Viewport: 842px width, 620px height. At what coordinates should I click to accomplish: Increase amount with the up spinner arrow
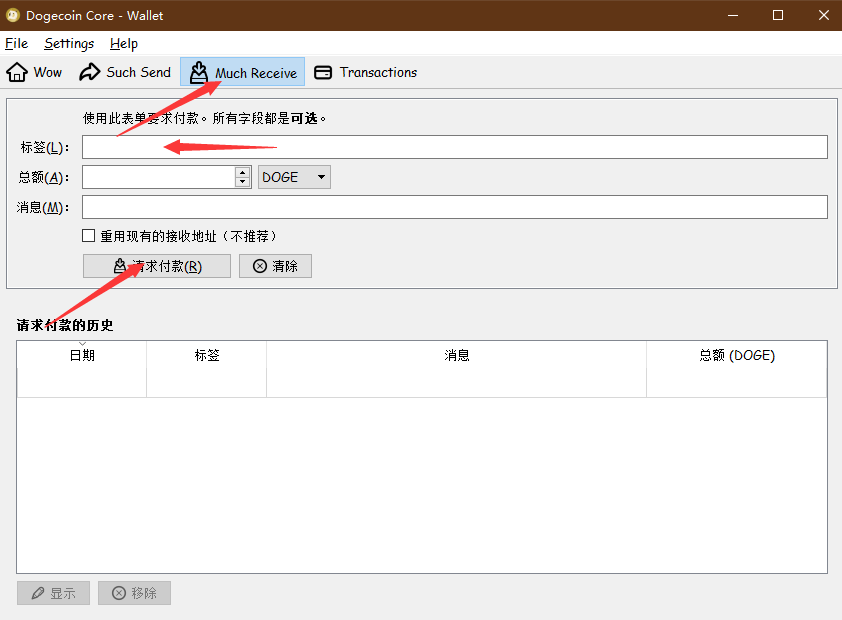pyautogui.click(x=242, y=172)
